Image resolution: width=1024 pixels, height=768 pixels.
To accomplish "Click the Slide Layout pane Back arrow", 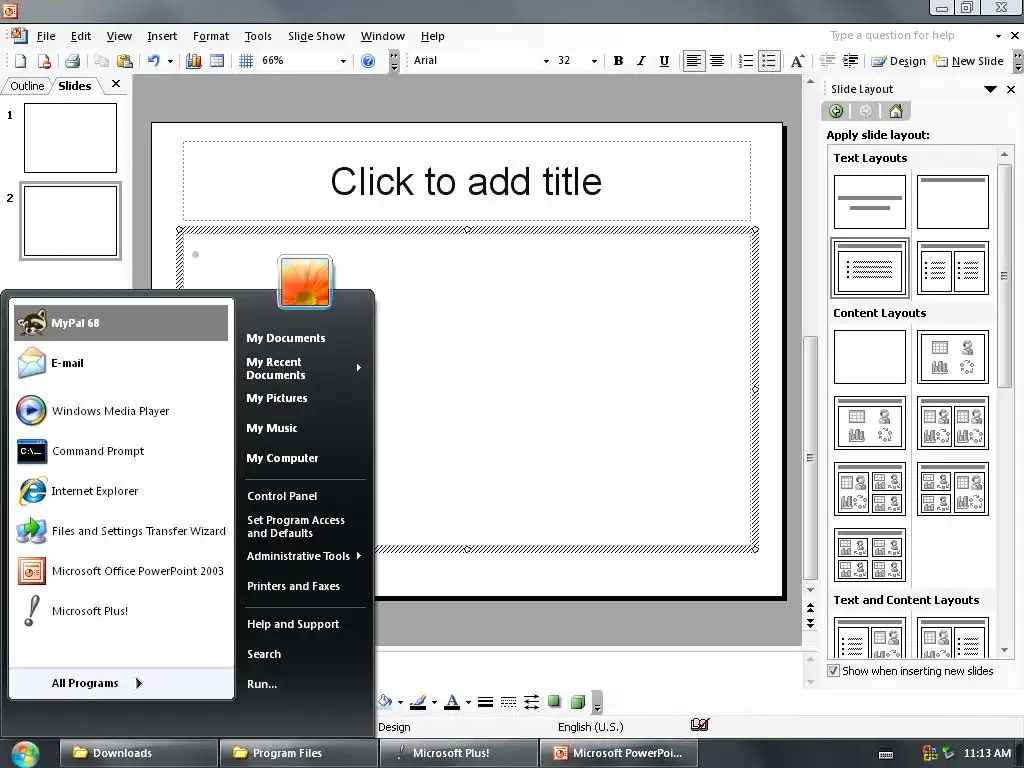I will (x=836, y=111).
